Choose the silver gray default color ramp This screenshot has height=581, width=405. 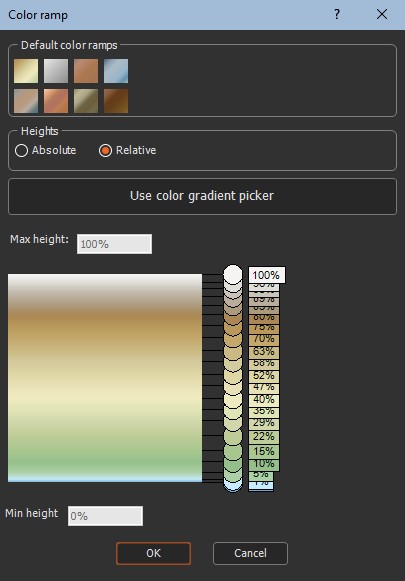pyautogui.click(x=56, y=71)
